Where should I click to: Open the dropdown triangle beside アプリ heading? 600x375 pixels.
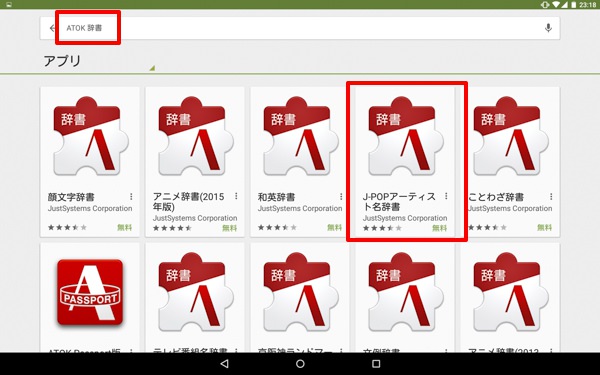(x=152, y=68)
